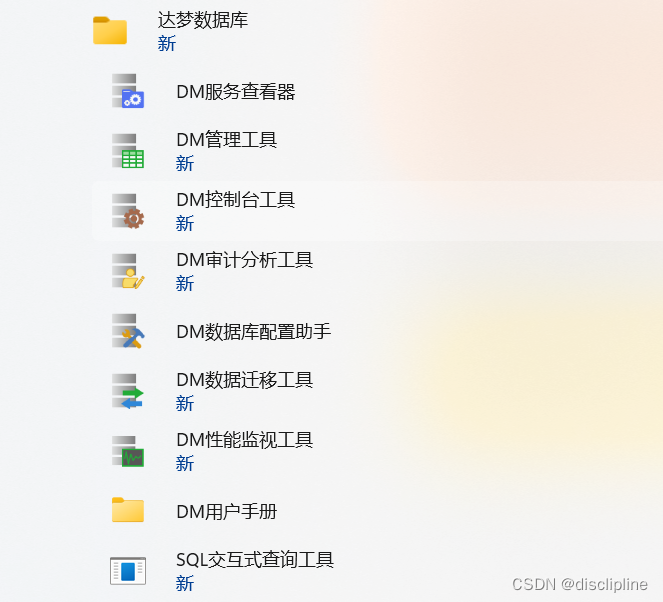Click the DM控制台工具 gear icon

click(128, 211)
